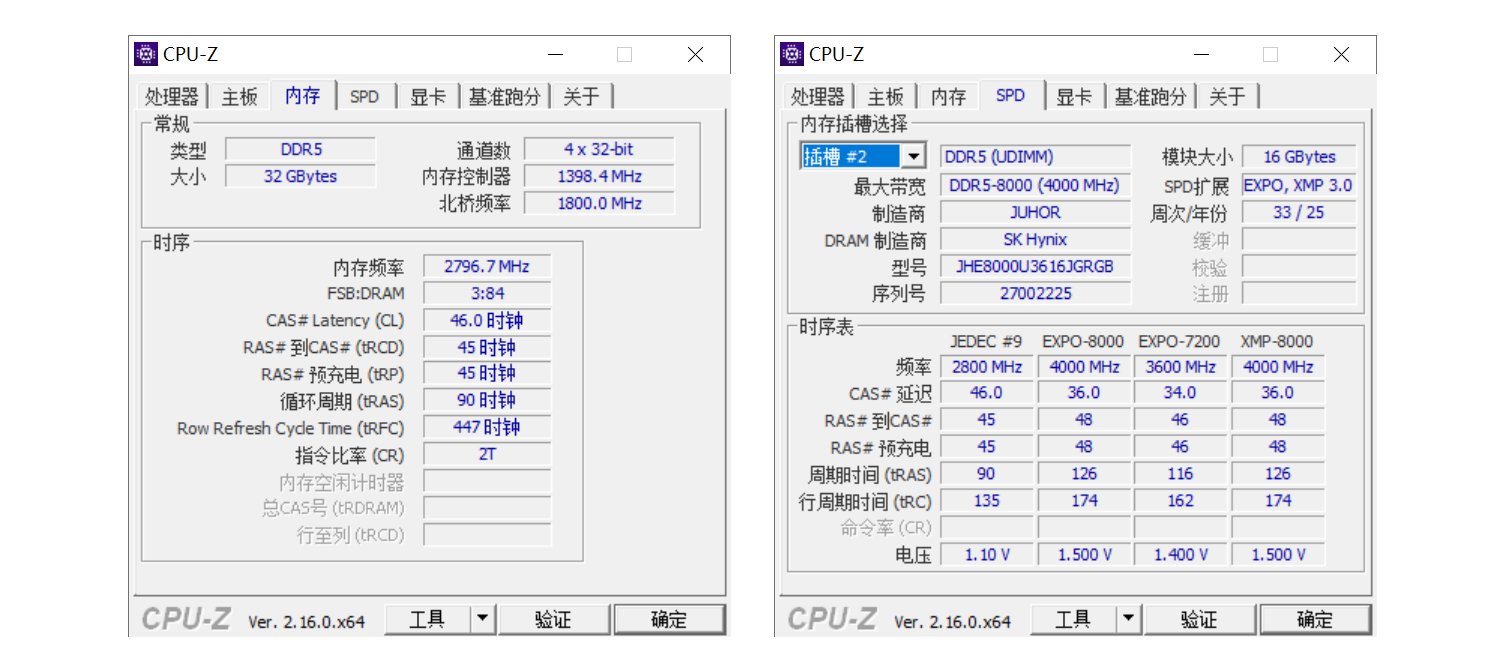Select 内存 tab in left window
Viewport: 1500px width, 670px height.
coord(303,95)
